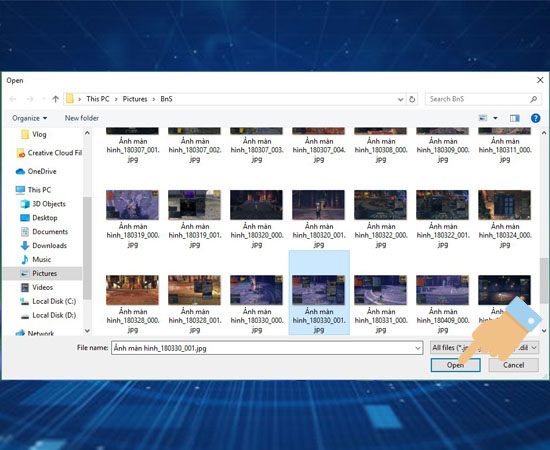Image resolution: width=550 pixels, height=450 pixels.
Task: Select file name hinh_180307_003.jpg
Action: [x=257, y=150]
